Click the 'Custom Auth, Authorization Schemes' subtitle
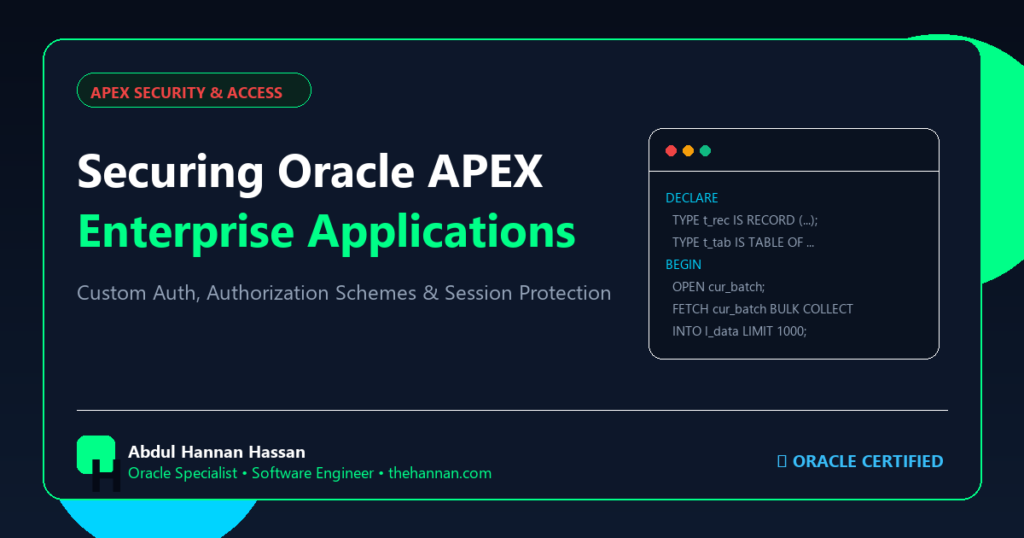 [344, 293]
